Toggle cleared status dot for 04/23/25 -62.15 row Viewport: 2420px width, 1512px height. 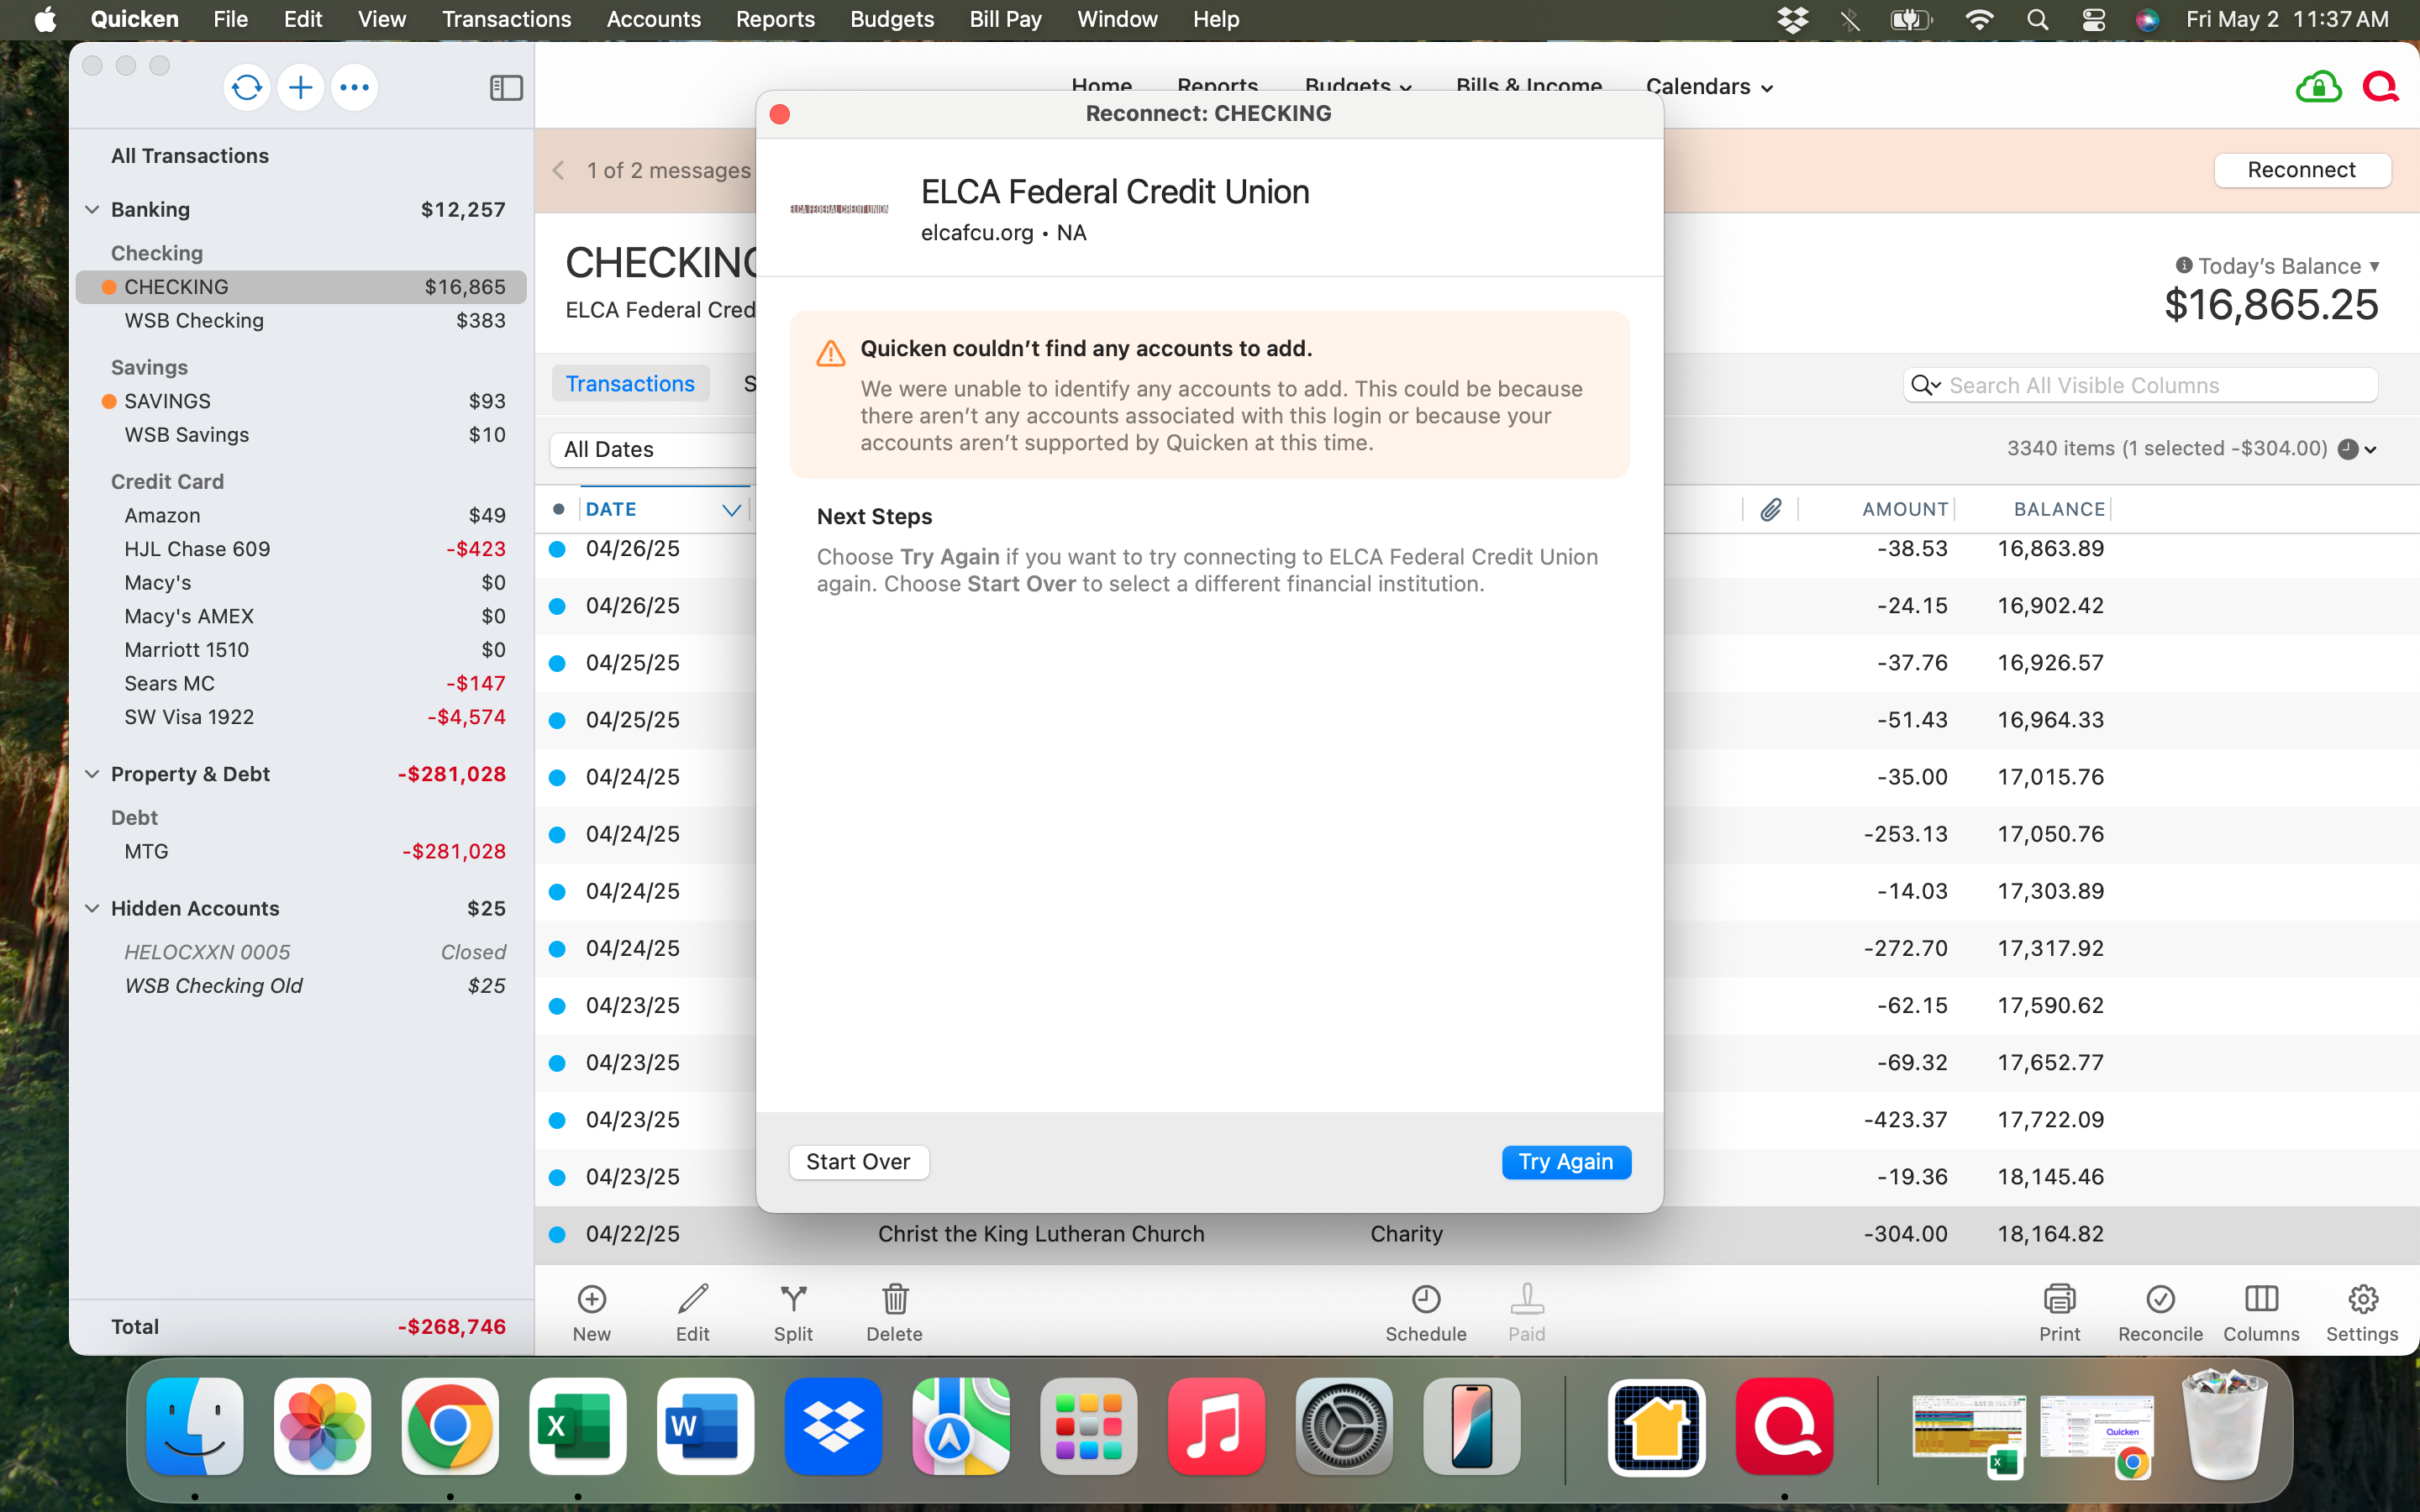point(558,1006)
